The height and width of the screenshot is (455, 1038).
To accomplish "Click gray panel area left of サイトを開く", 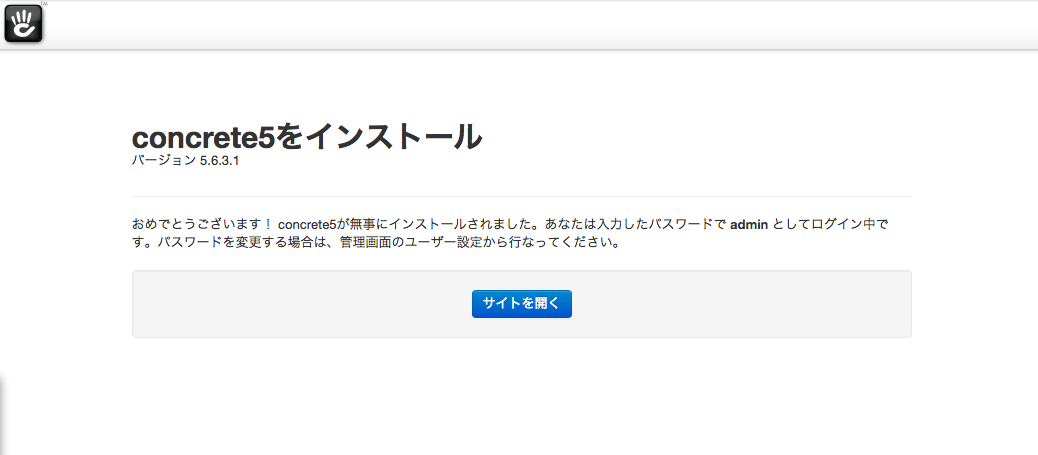I will (300, 304).
